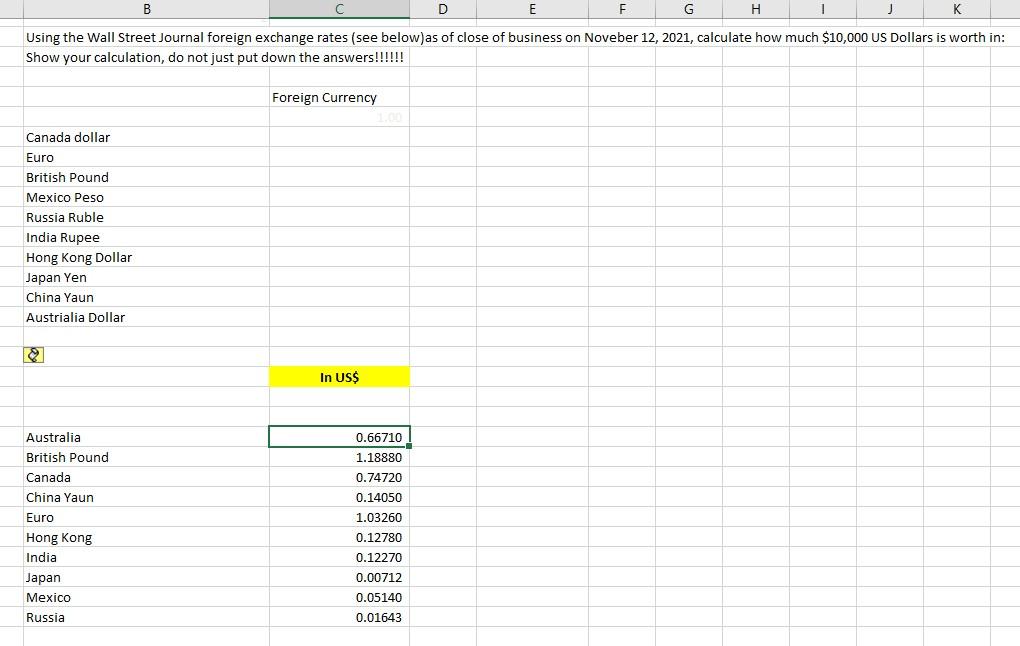Select column H header

click(756, 9)
